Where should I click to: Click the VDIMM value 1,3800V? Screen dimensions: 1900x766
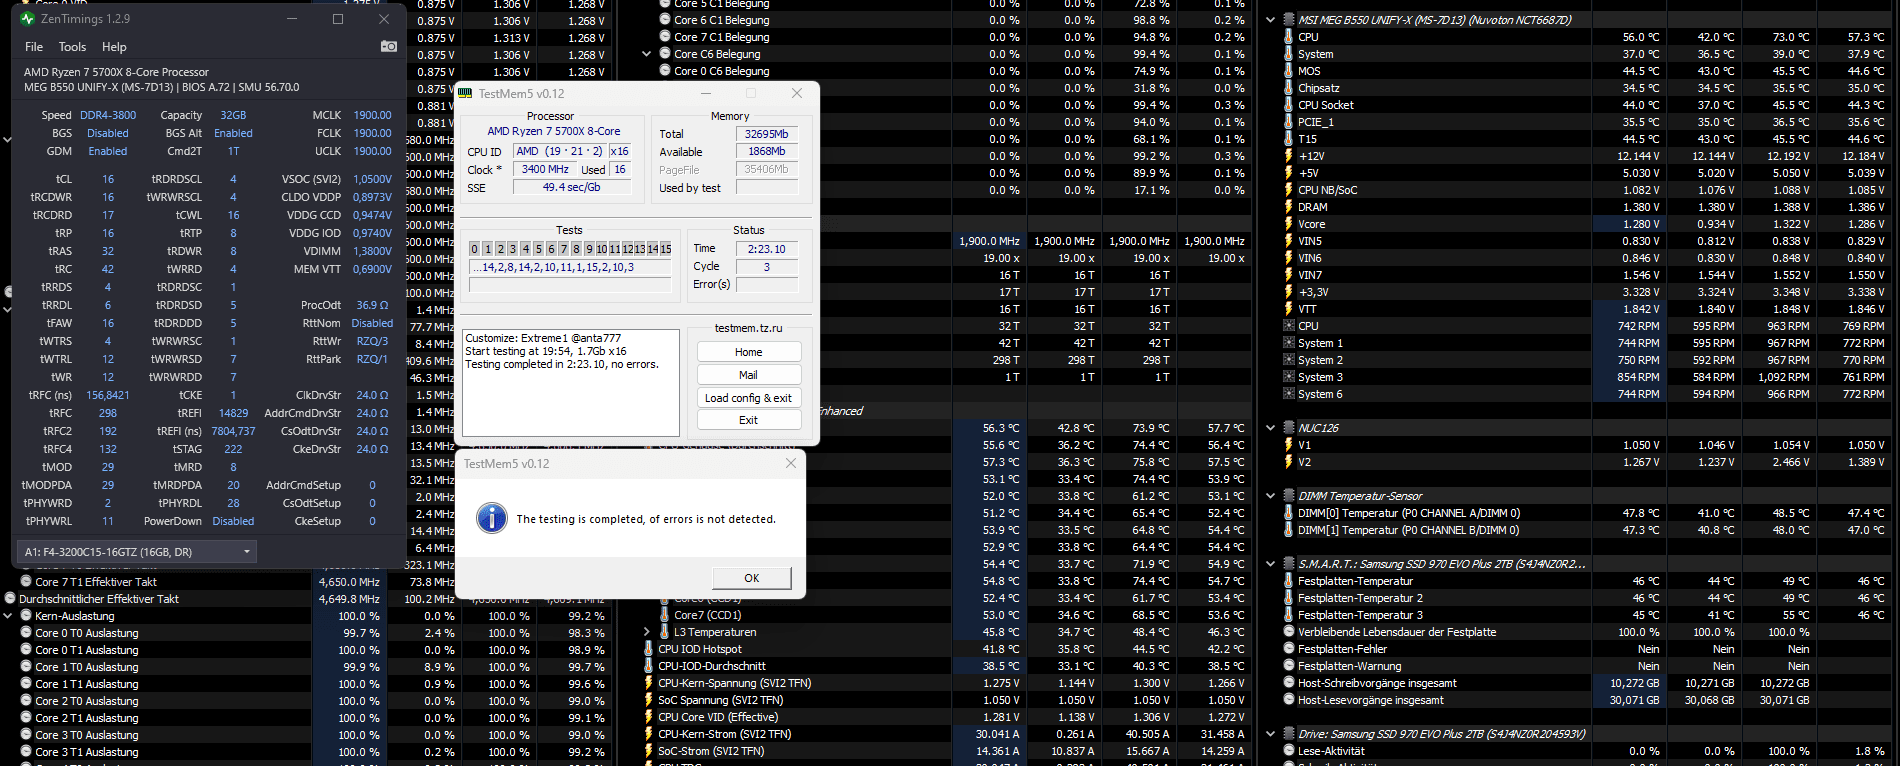click(372, 251)
